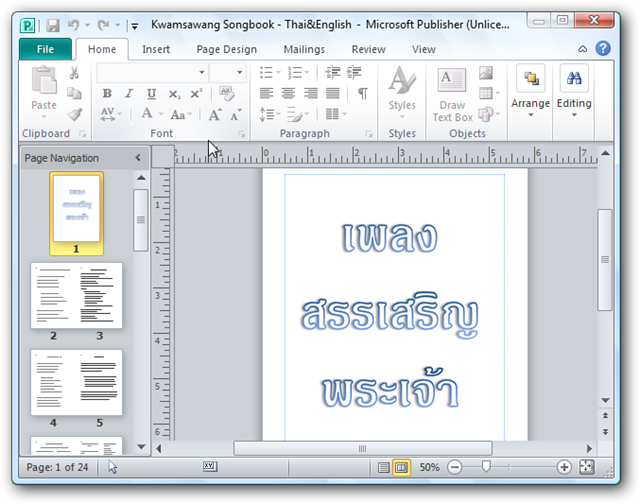Select page 1 thumbnail

pyautogui.click(x=77, y=213)
